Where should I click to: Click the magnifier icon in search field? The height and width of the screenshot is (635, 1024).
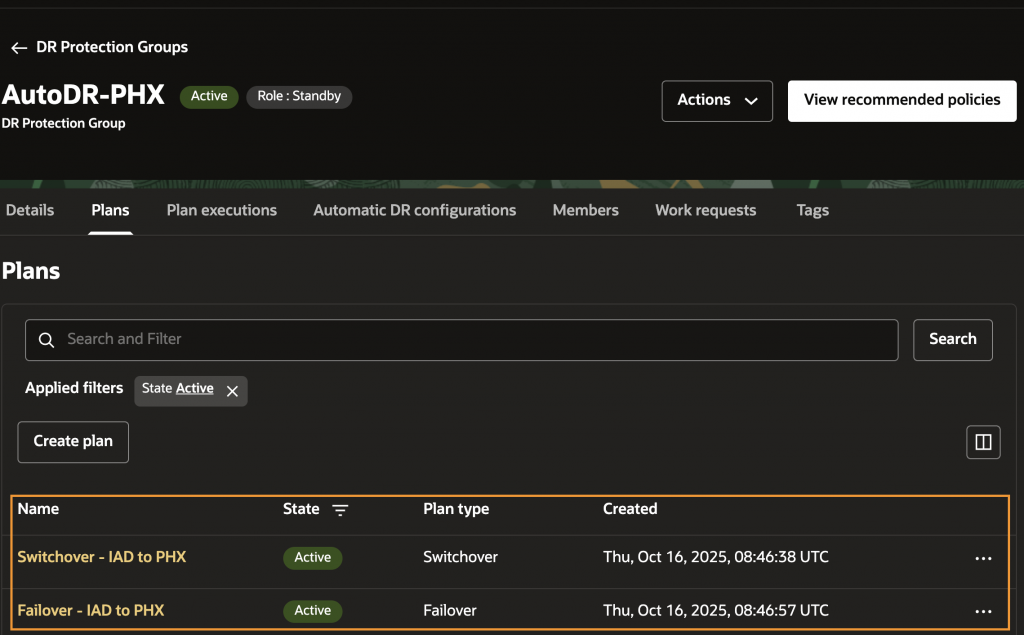46,340
